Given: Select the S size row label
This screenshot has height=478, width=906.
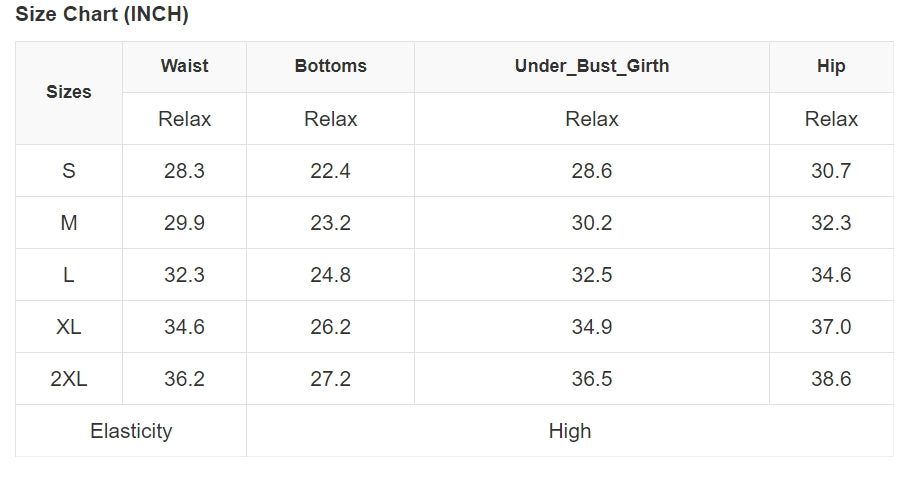Looking at the screenshot, I should [69, 171].
